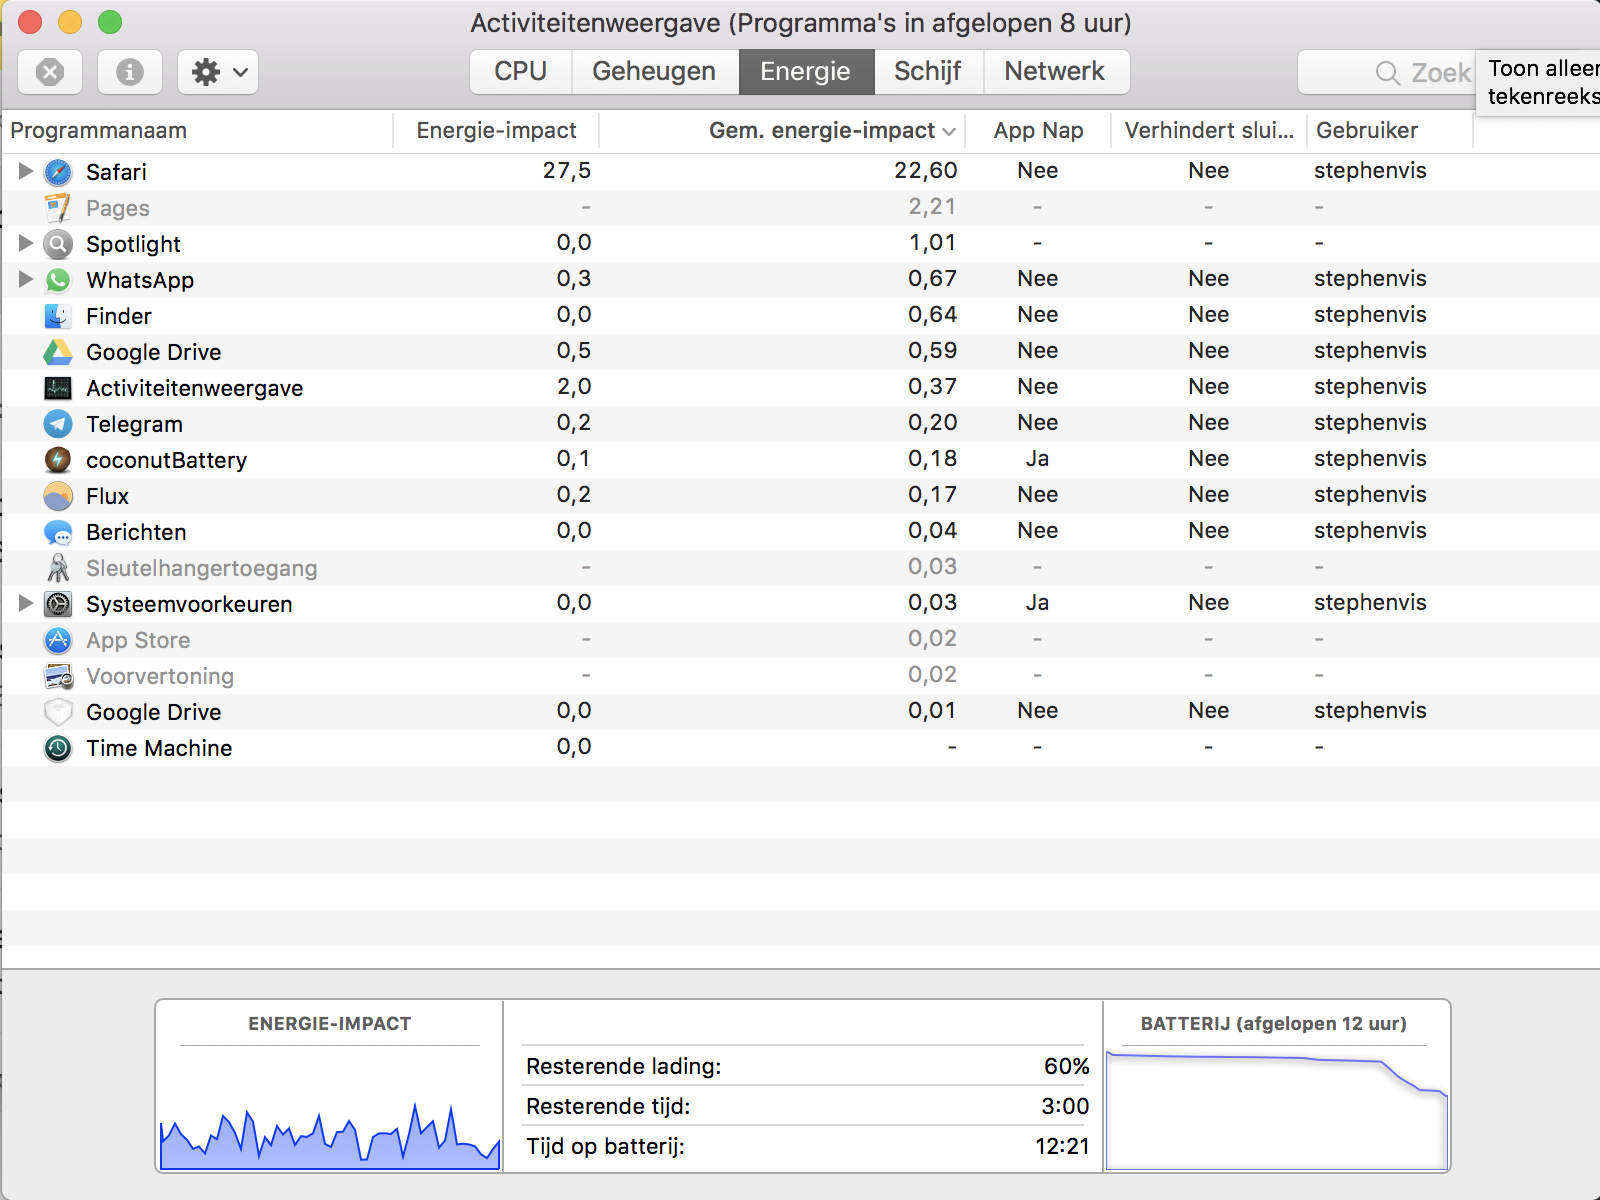Screen dimensions: 1600x1200
Task: Select the Telegram row name
Action: click(x=134, y=424)
